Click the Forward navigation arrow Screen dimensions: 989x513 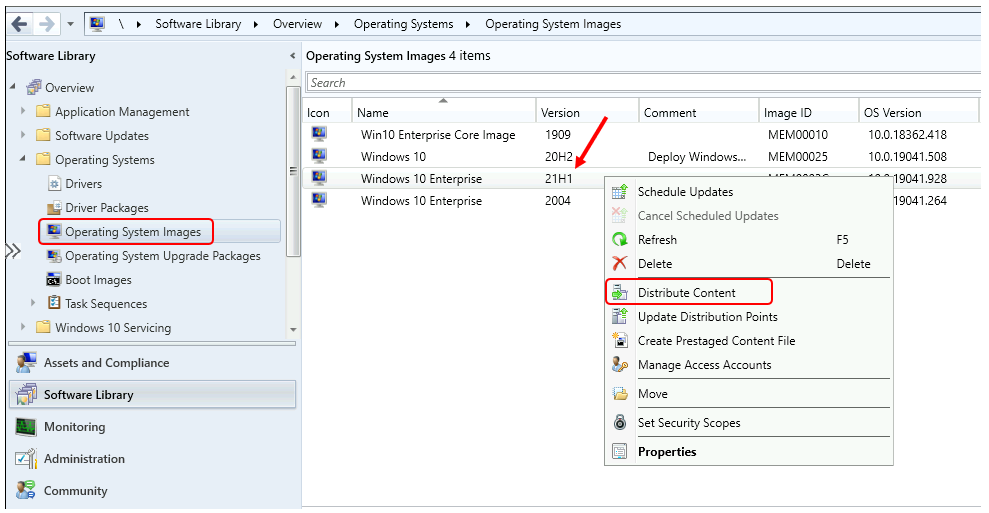(x=47, y=24)
